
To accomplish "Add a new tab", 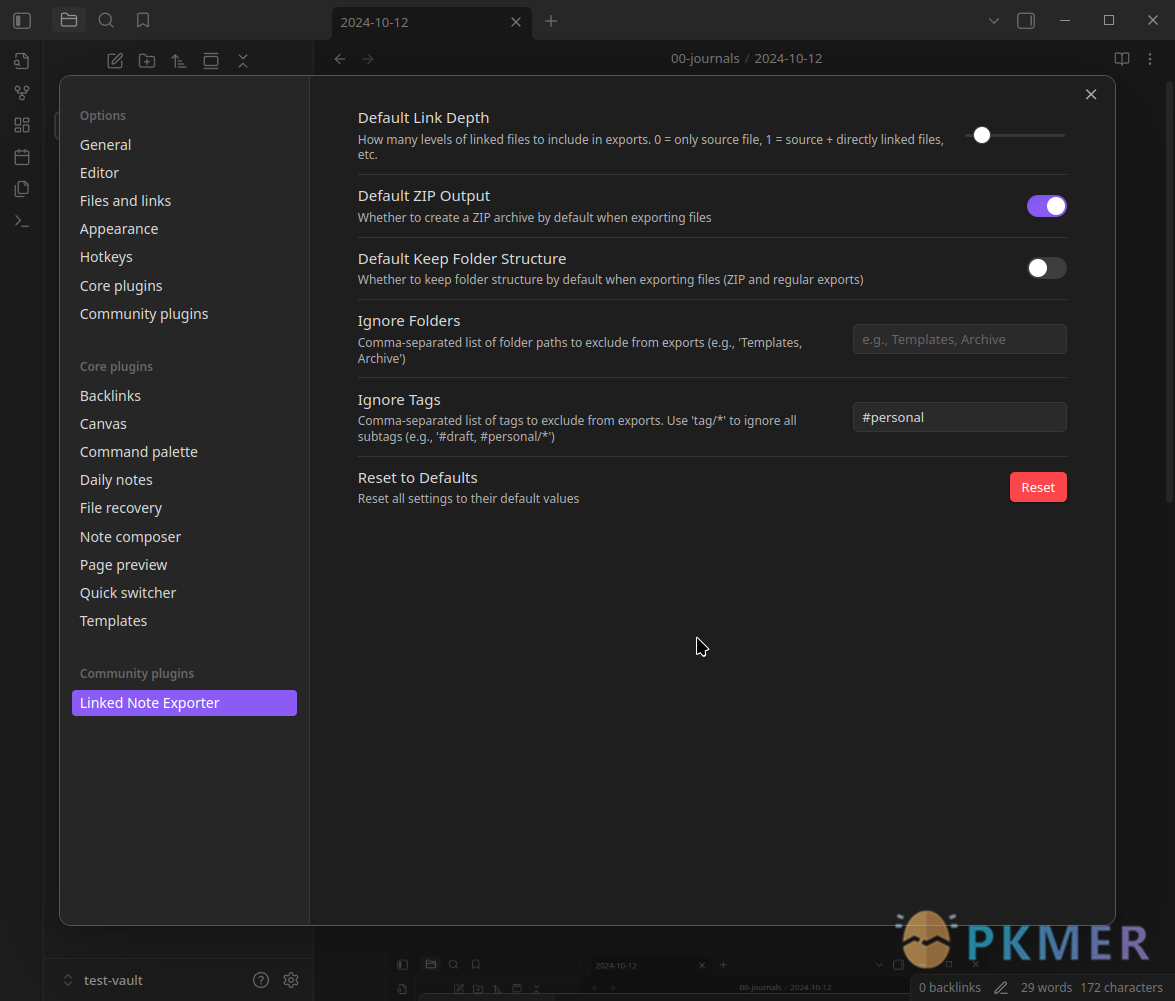I will click(x=551, y=21).
